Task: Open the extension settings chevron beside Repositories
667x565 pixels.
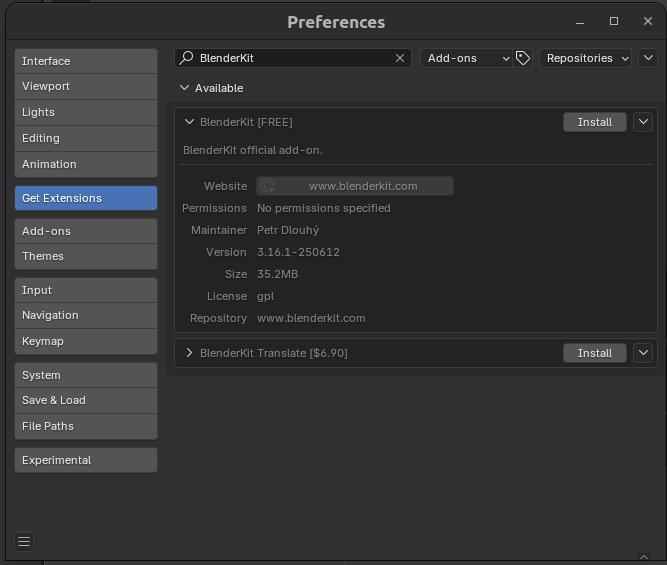Action: [648, 58]
